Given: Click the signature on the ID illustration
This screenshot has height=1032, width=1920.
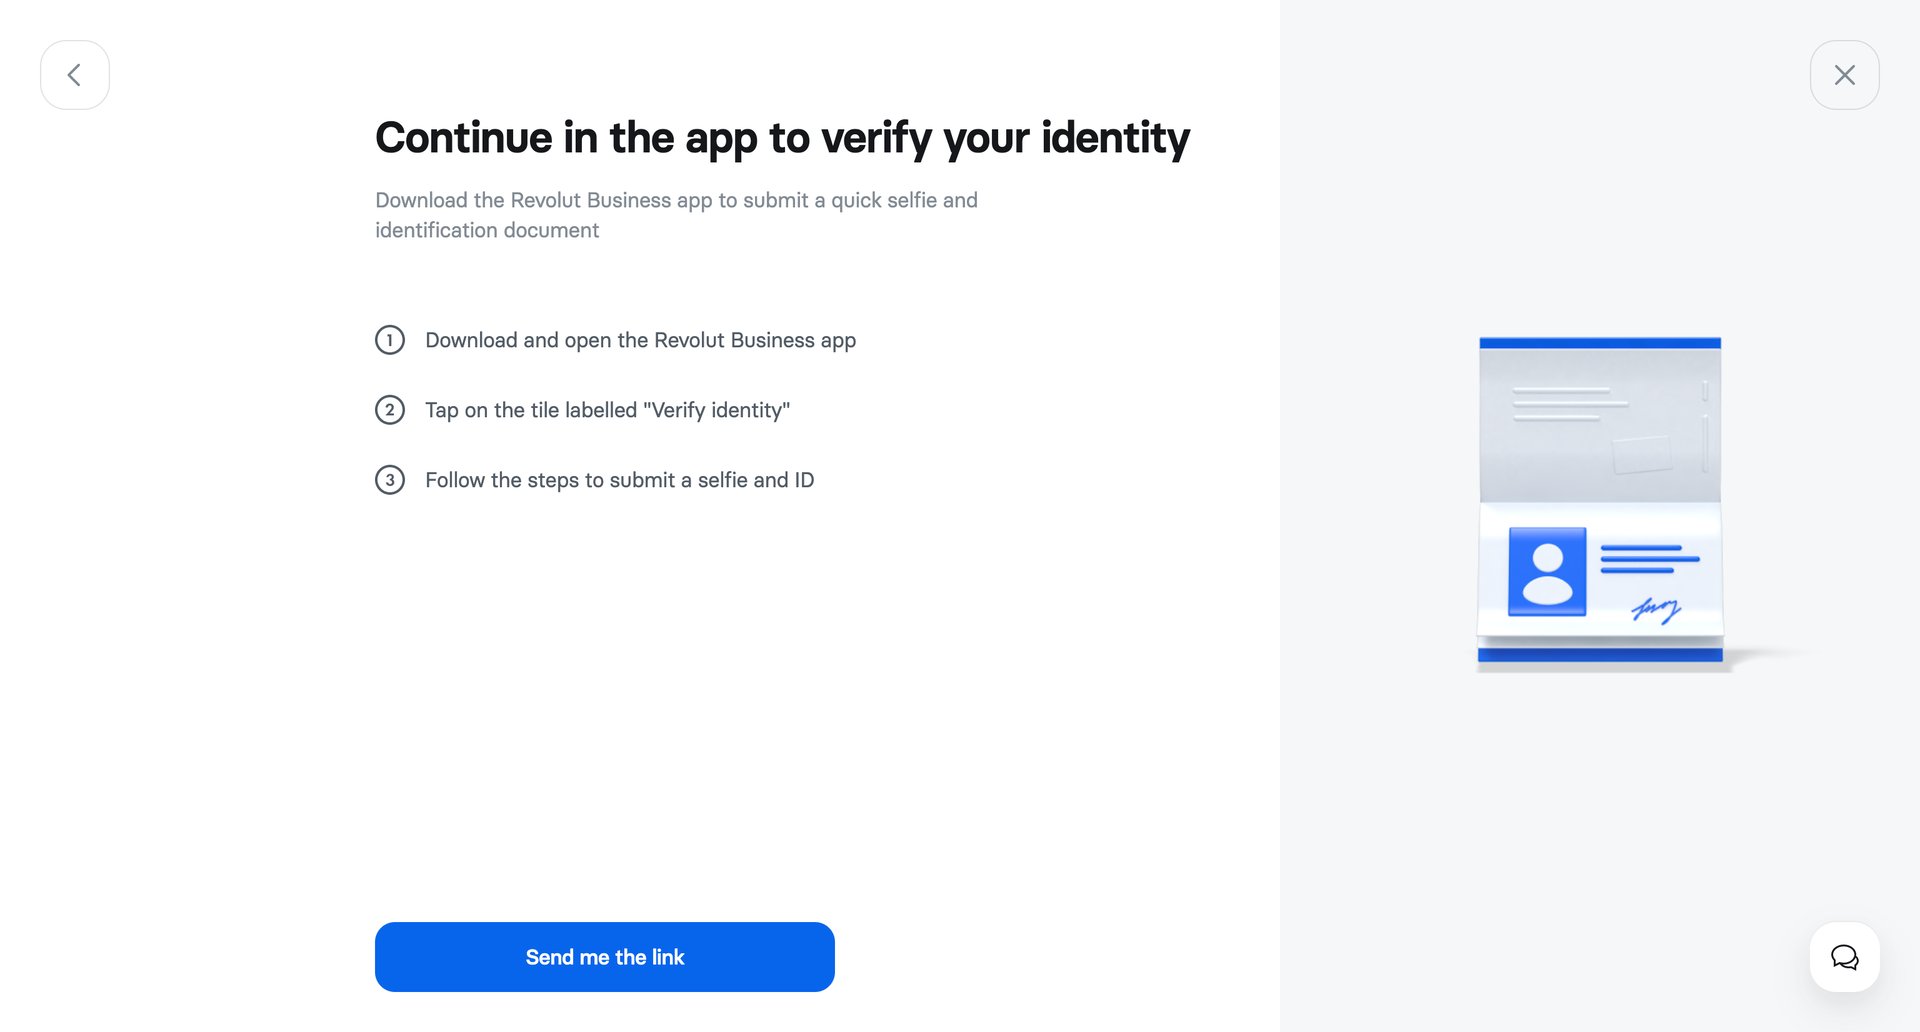Looking at the screenshot, I should pos(1655,608).
